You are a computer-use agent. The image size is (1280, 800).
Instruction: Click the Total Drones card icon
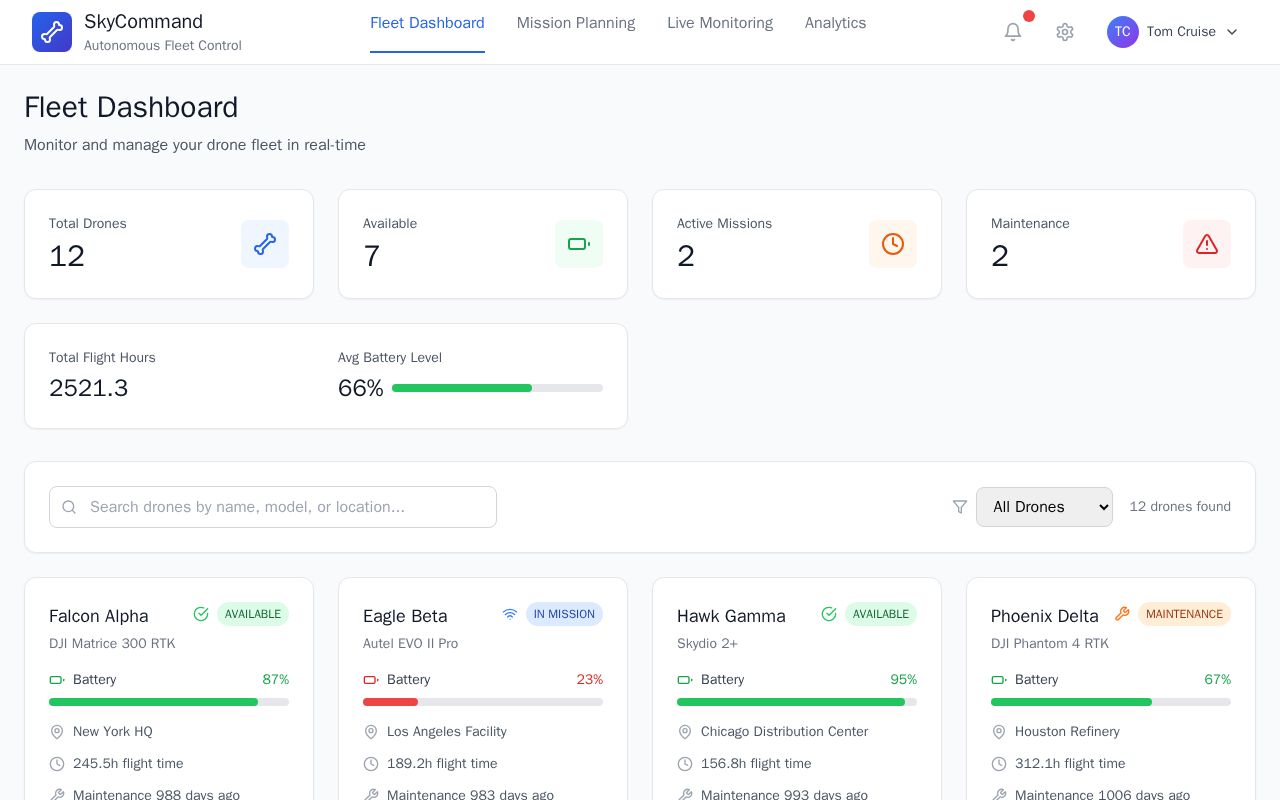265,244
